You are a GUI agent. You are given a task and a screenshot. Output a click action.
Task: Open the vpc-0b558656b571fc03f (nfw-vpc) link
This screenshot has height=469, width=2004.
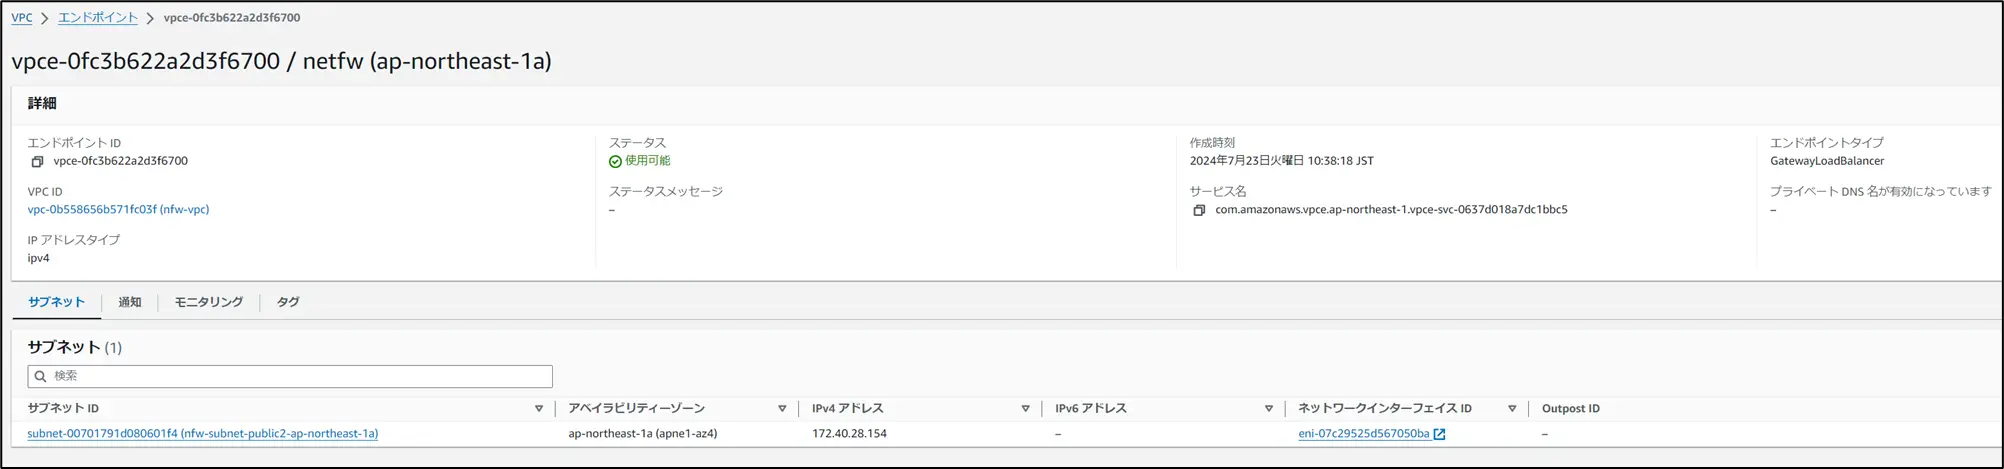pyautogui.click(x=118, y=210)
